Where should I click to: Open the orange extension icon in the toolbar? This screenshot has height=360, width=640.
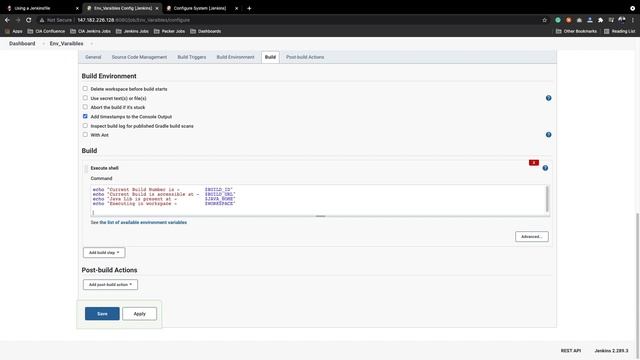point(568,20)
